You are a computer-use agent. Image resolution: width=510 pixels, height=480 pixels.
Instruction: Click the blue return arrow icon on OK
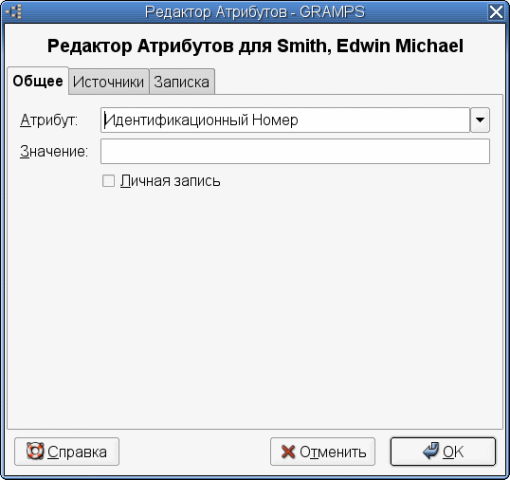[431, 451]
